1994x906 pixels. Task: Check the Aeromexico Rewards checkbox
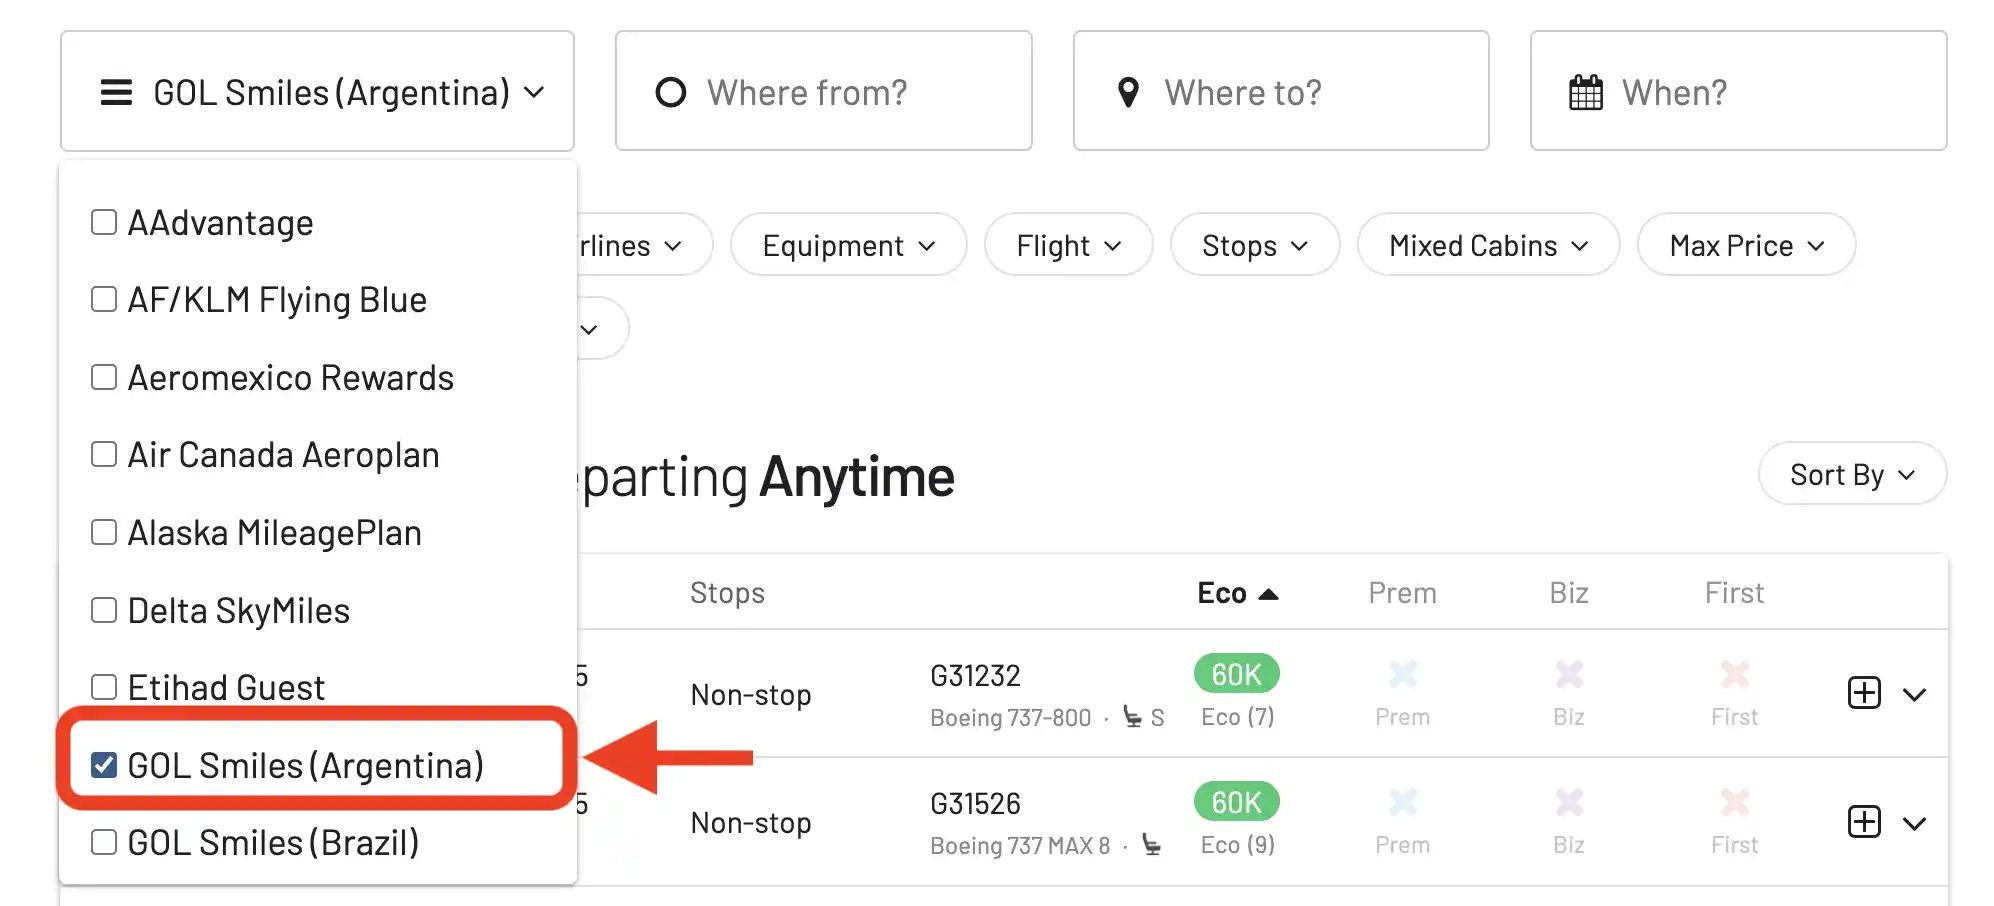[x=104, y=377]
